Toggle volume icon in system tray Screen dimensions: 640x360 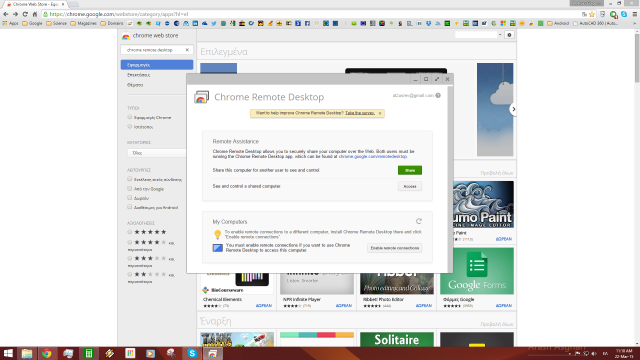[x=594, y=353]
